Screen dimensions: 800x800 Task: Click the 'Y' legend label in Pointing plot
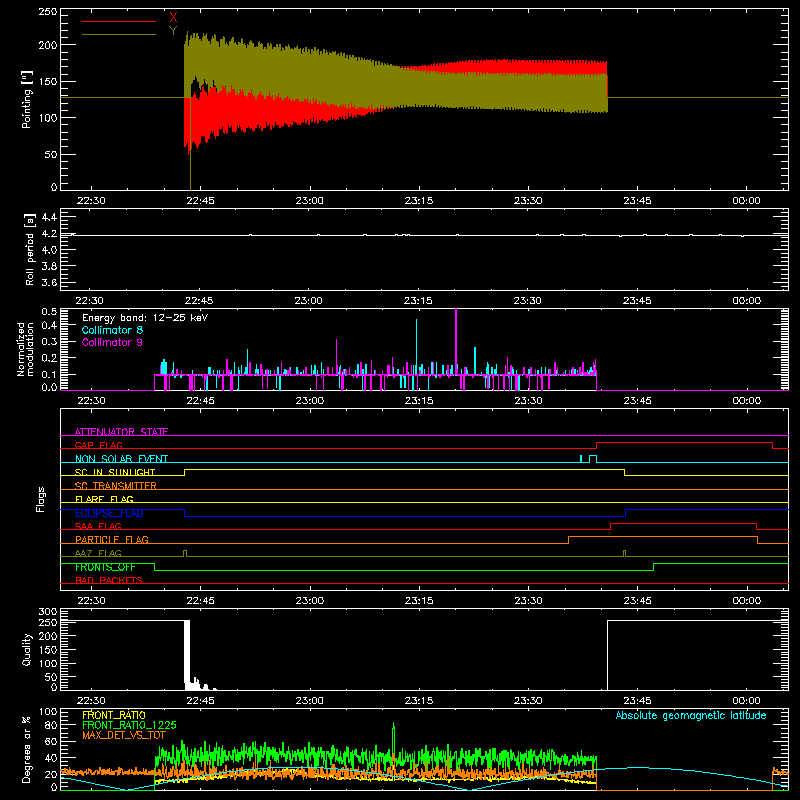[173, 31]
